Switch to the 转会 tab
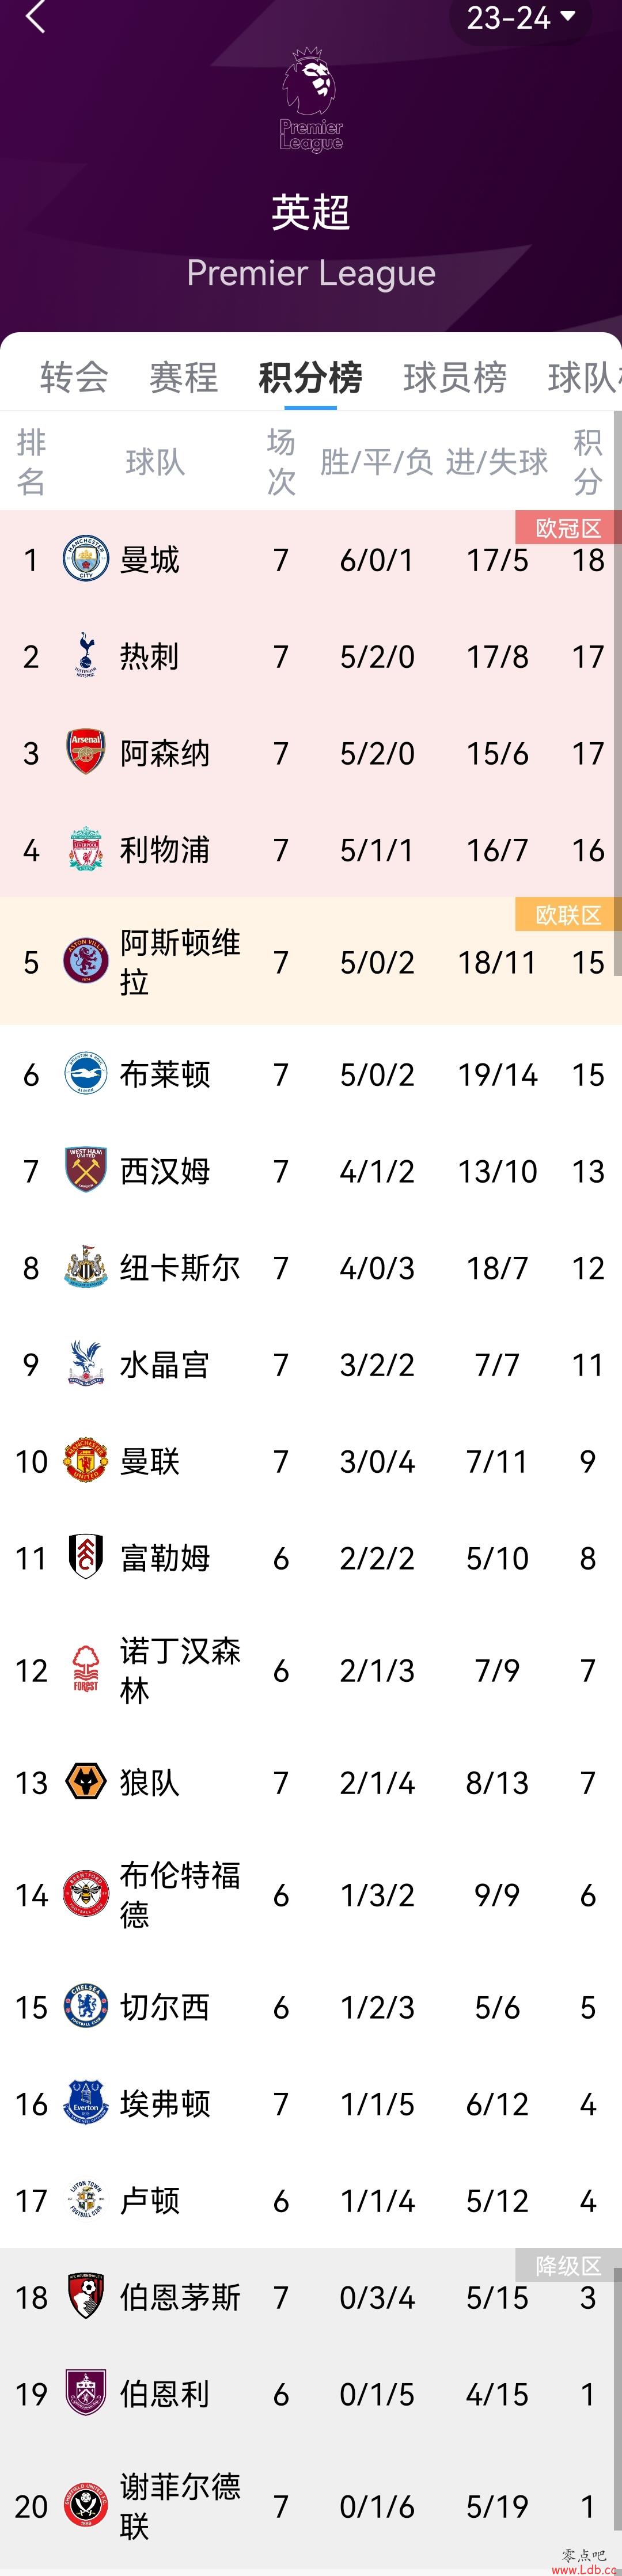The height and width of the screenshot is (2576, 622). point(74,377)
